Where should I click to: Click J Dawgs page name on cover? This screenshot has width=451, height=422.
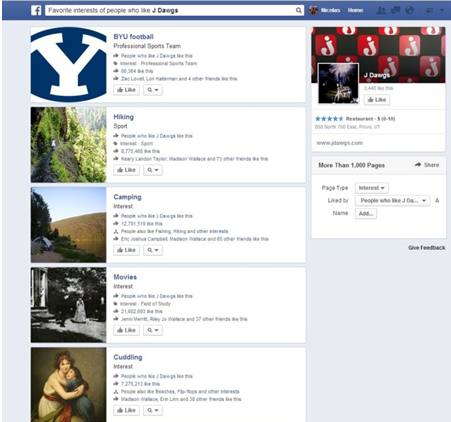tap(377, 75)
